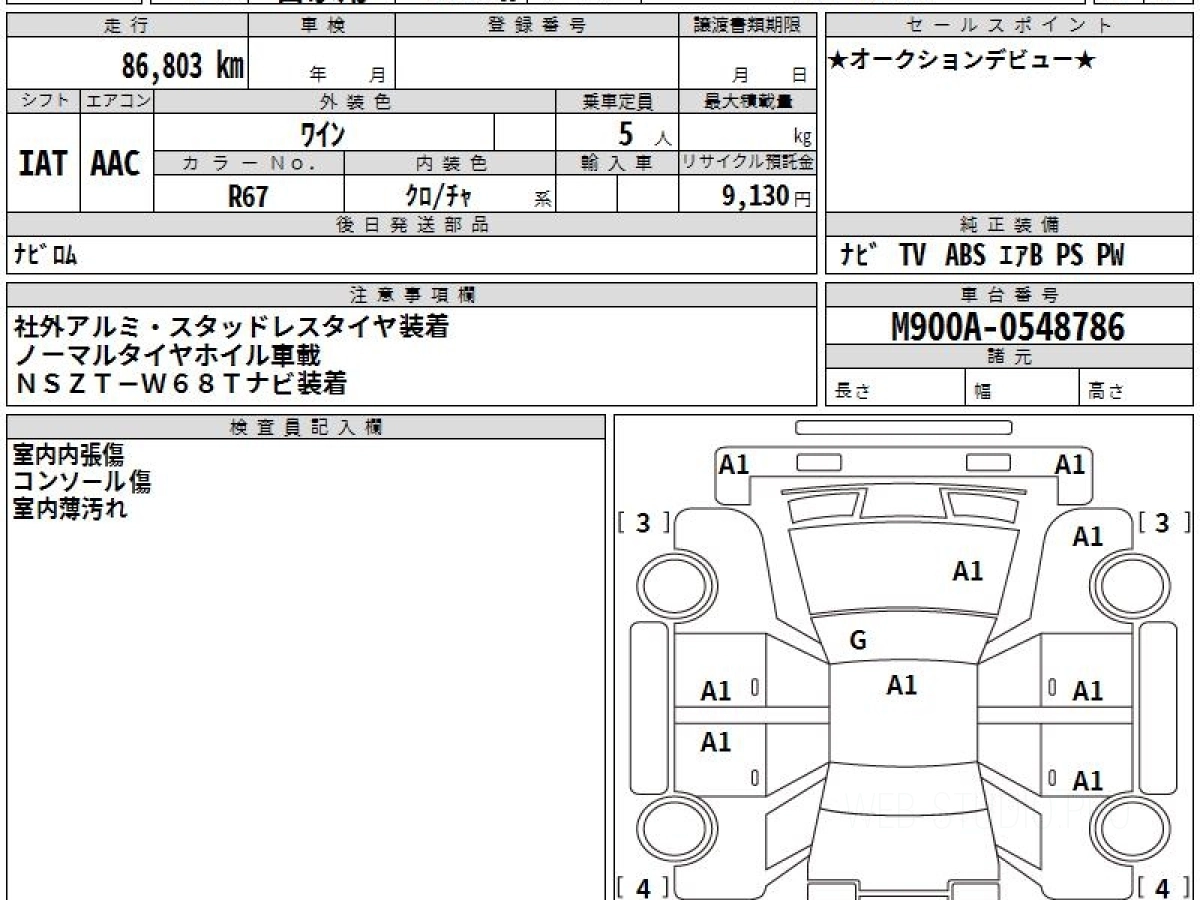Click the エアコン header cell

coord(117,101)
